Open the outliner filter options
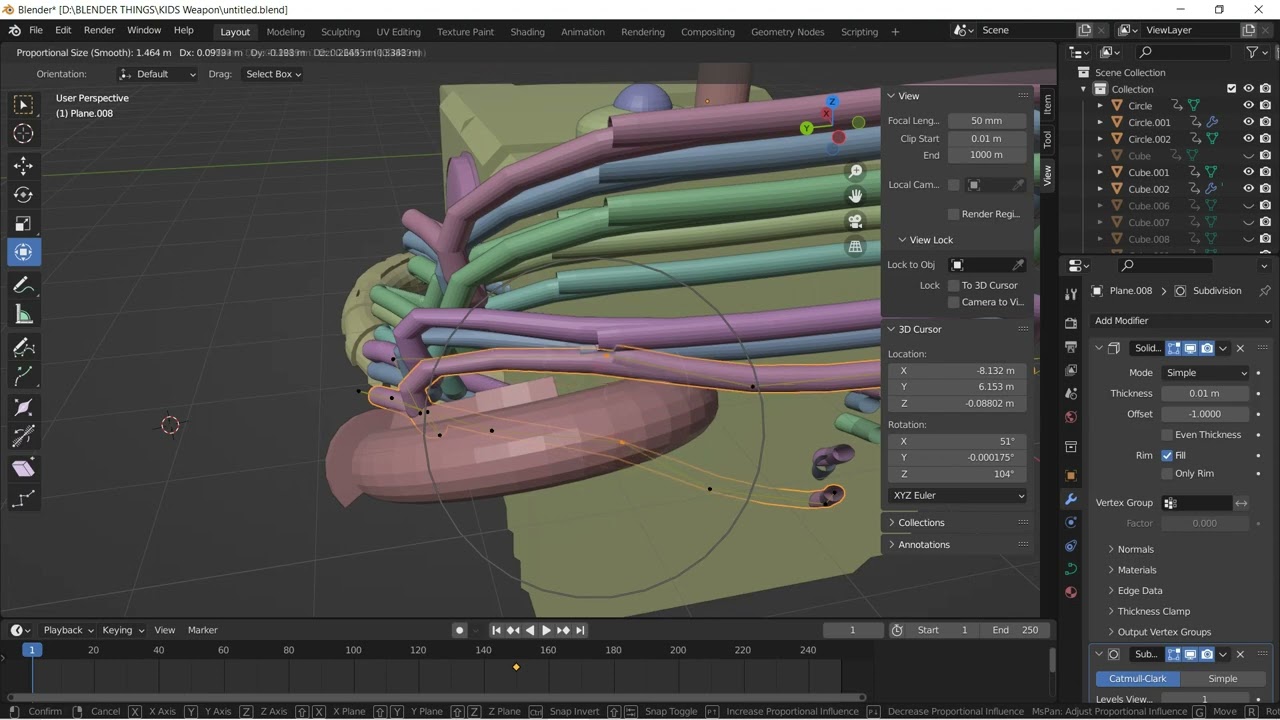The height and width of the screenshot is (720, 1280). click(1255, 52)
